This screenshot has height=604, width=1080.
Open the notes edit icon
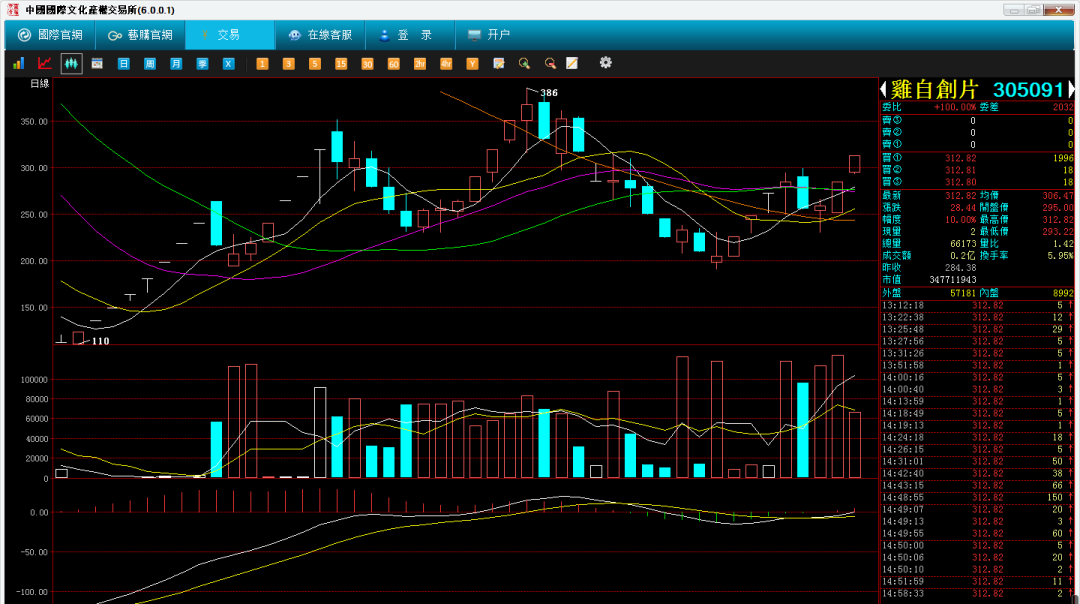[x=499, y=63]
